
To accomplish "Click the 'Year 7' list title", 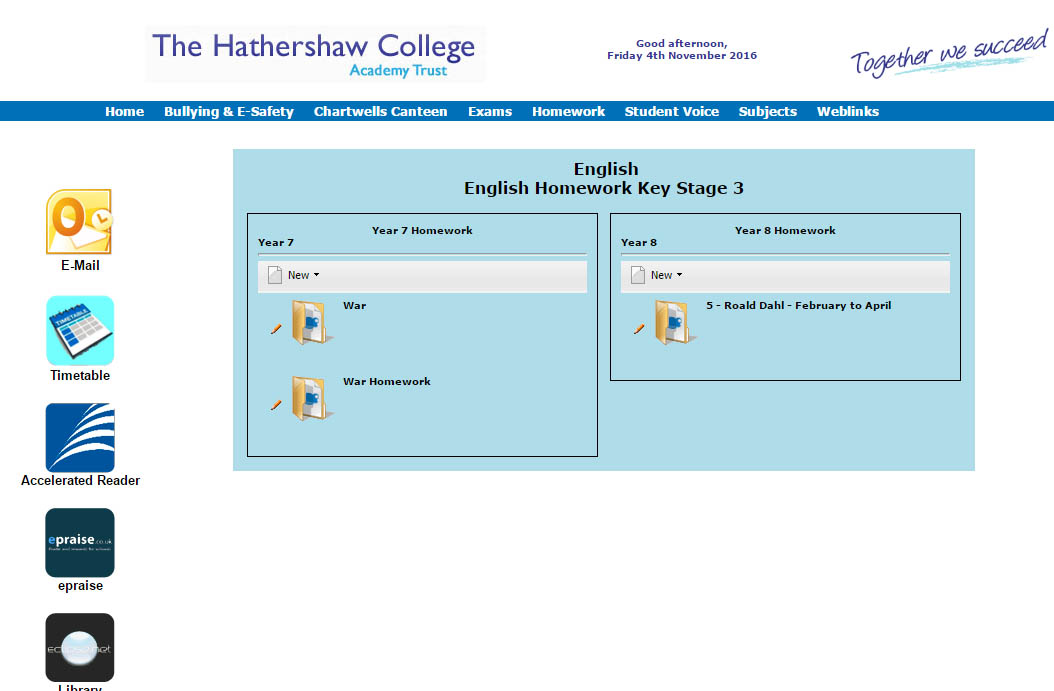I will click(276, 243).
